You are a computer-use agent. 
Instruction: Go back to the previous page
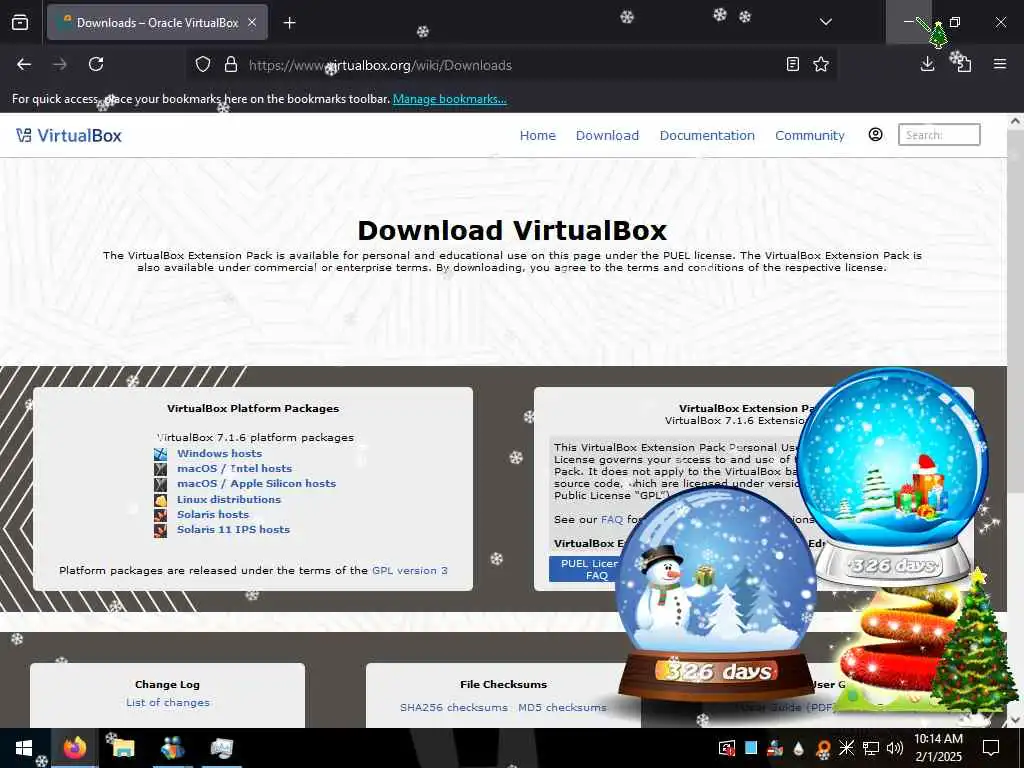(24, 65)
